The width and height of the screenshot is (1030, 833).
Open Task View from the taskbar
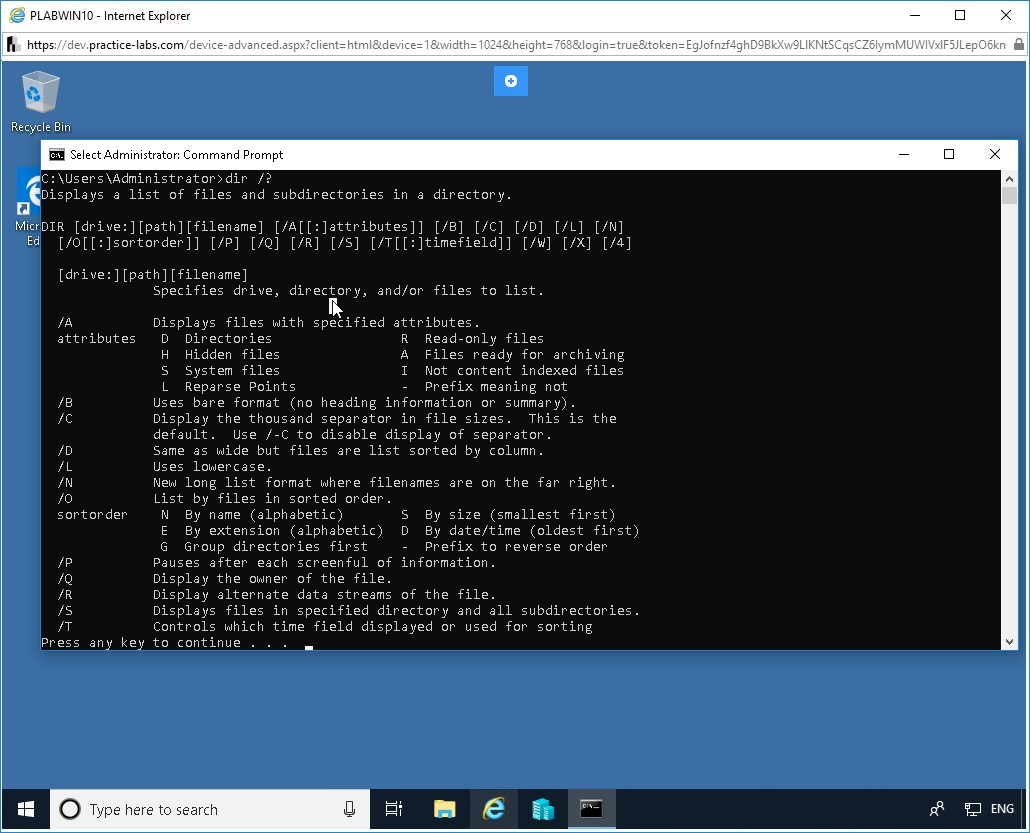point(393,809)
